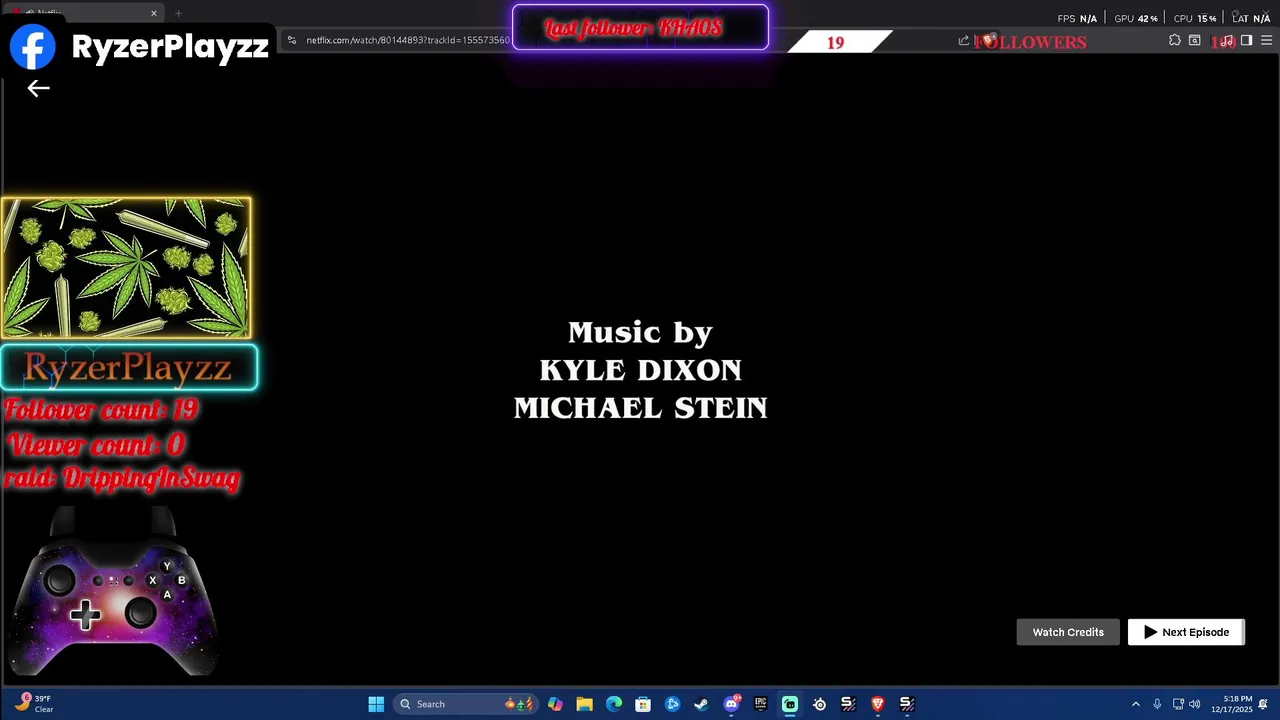Screen dimensions: 1280x720
Task: Open Epic Games Launcher from taskbar
Action: pyautogui.click(x=760, y=704)
